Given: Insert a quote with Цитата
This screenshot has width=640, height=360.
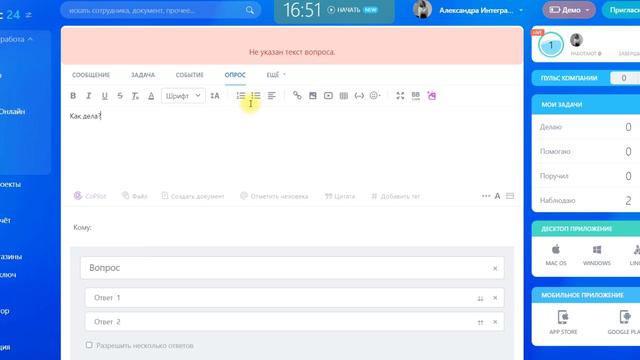Looking at the screenshot, I should 340,196.
